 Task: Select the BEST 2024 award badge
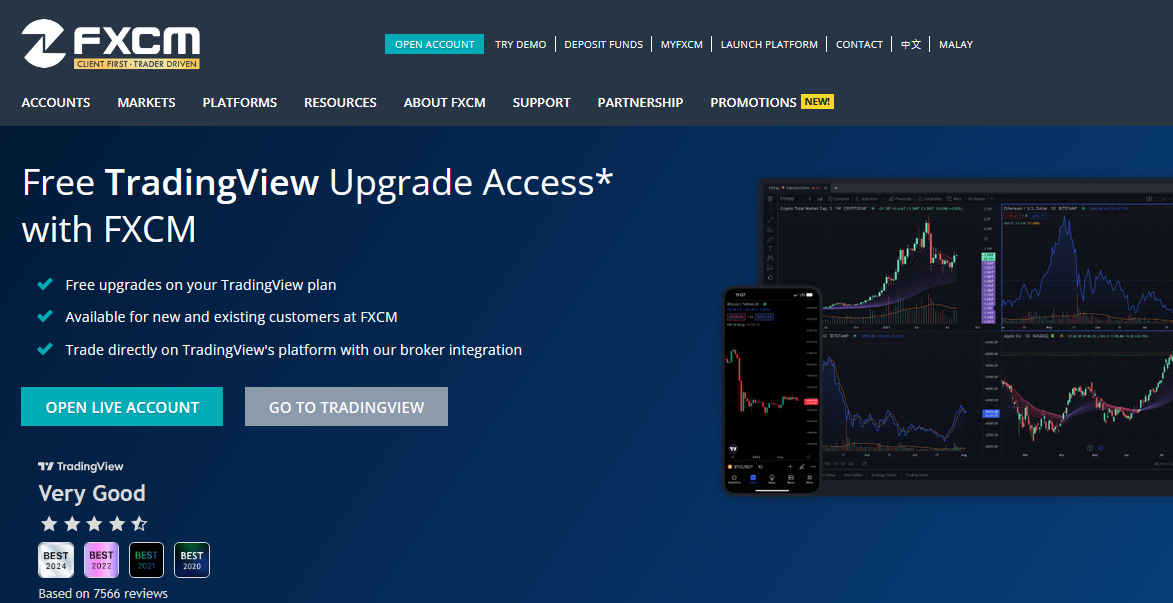click(x=56, y=560)
